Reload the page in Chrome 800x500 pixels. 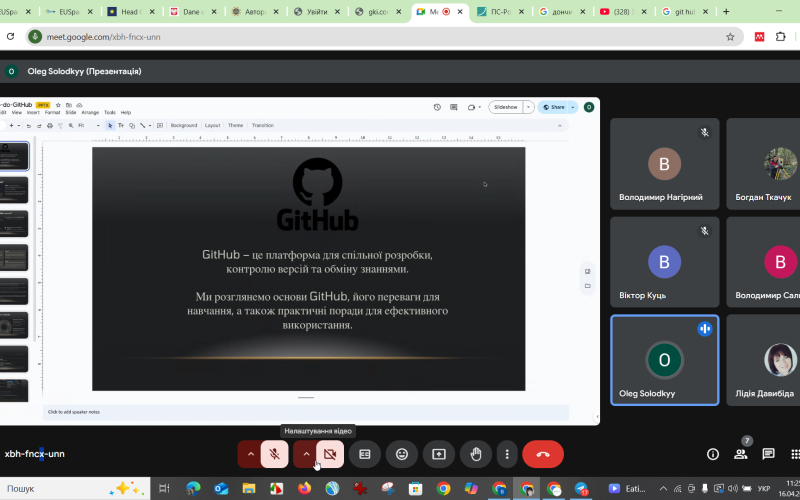(x=10, y=37)
